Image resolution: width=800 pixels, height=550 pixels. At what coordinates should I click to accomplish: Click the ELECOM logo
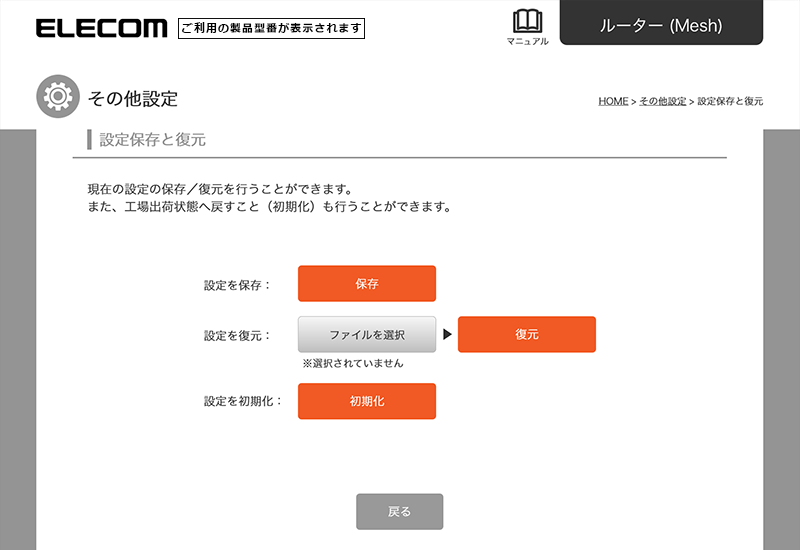(101, 28)
